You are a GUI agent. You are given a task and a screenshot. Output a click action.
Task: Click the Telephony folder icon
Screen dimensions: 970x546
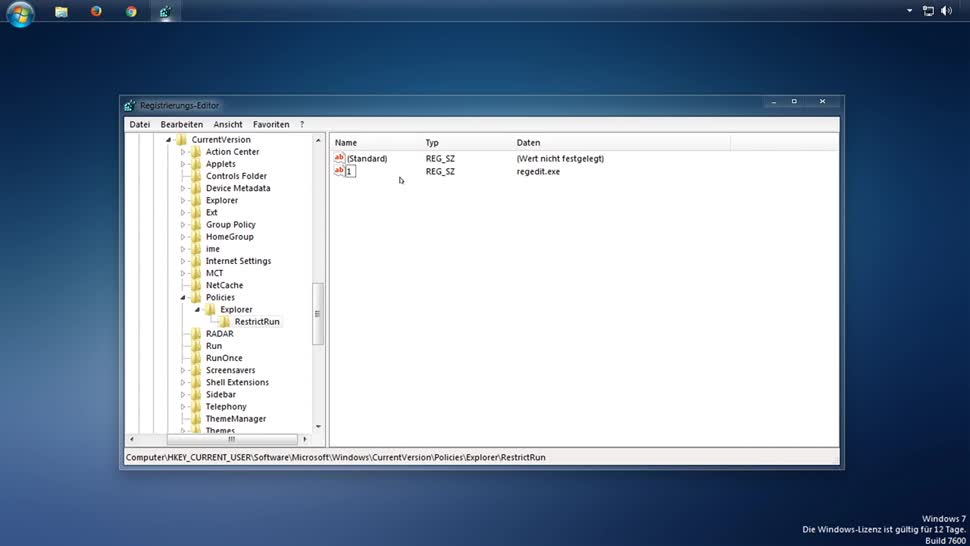point(196,406)
